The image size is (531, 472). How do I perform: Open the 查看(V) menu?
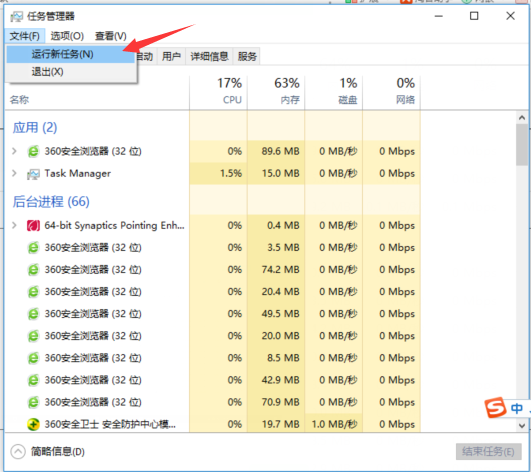point(110,36)
